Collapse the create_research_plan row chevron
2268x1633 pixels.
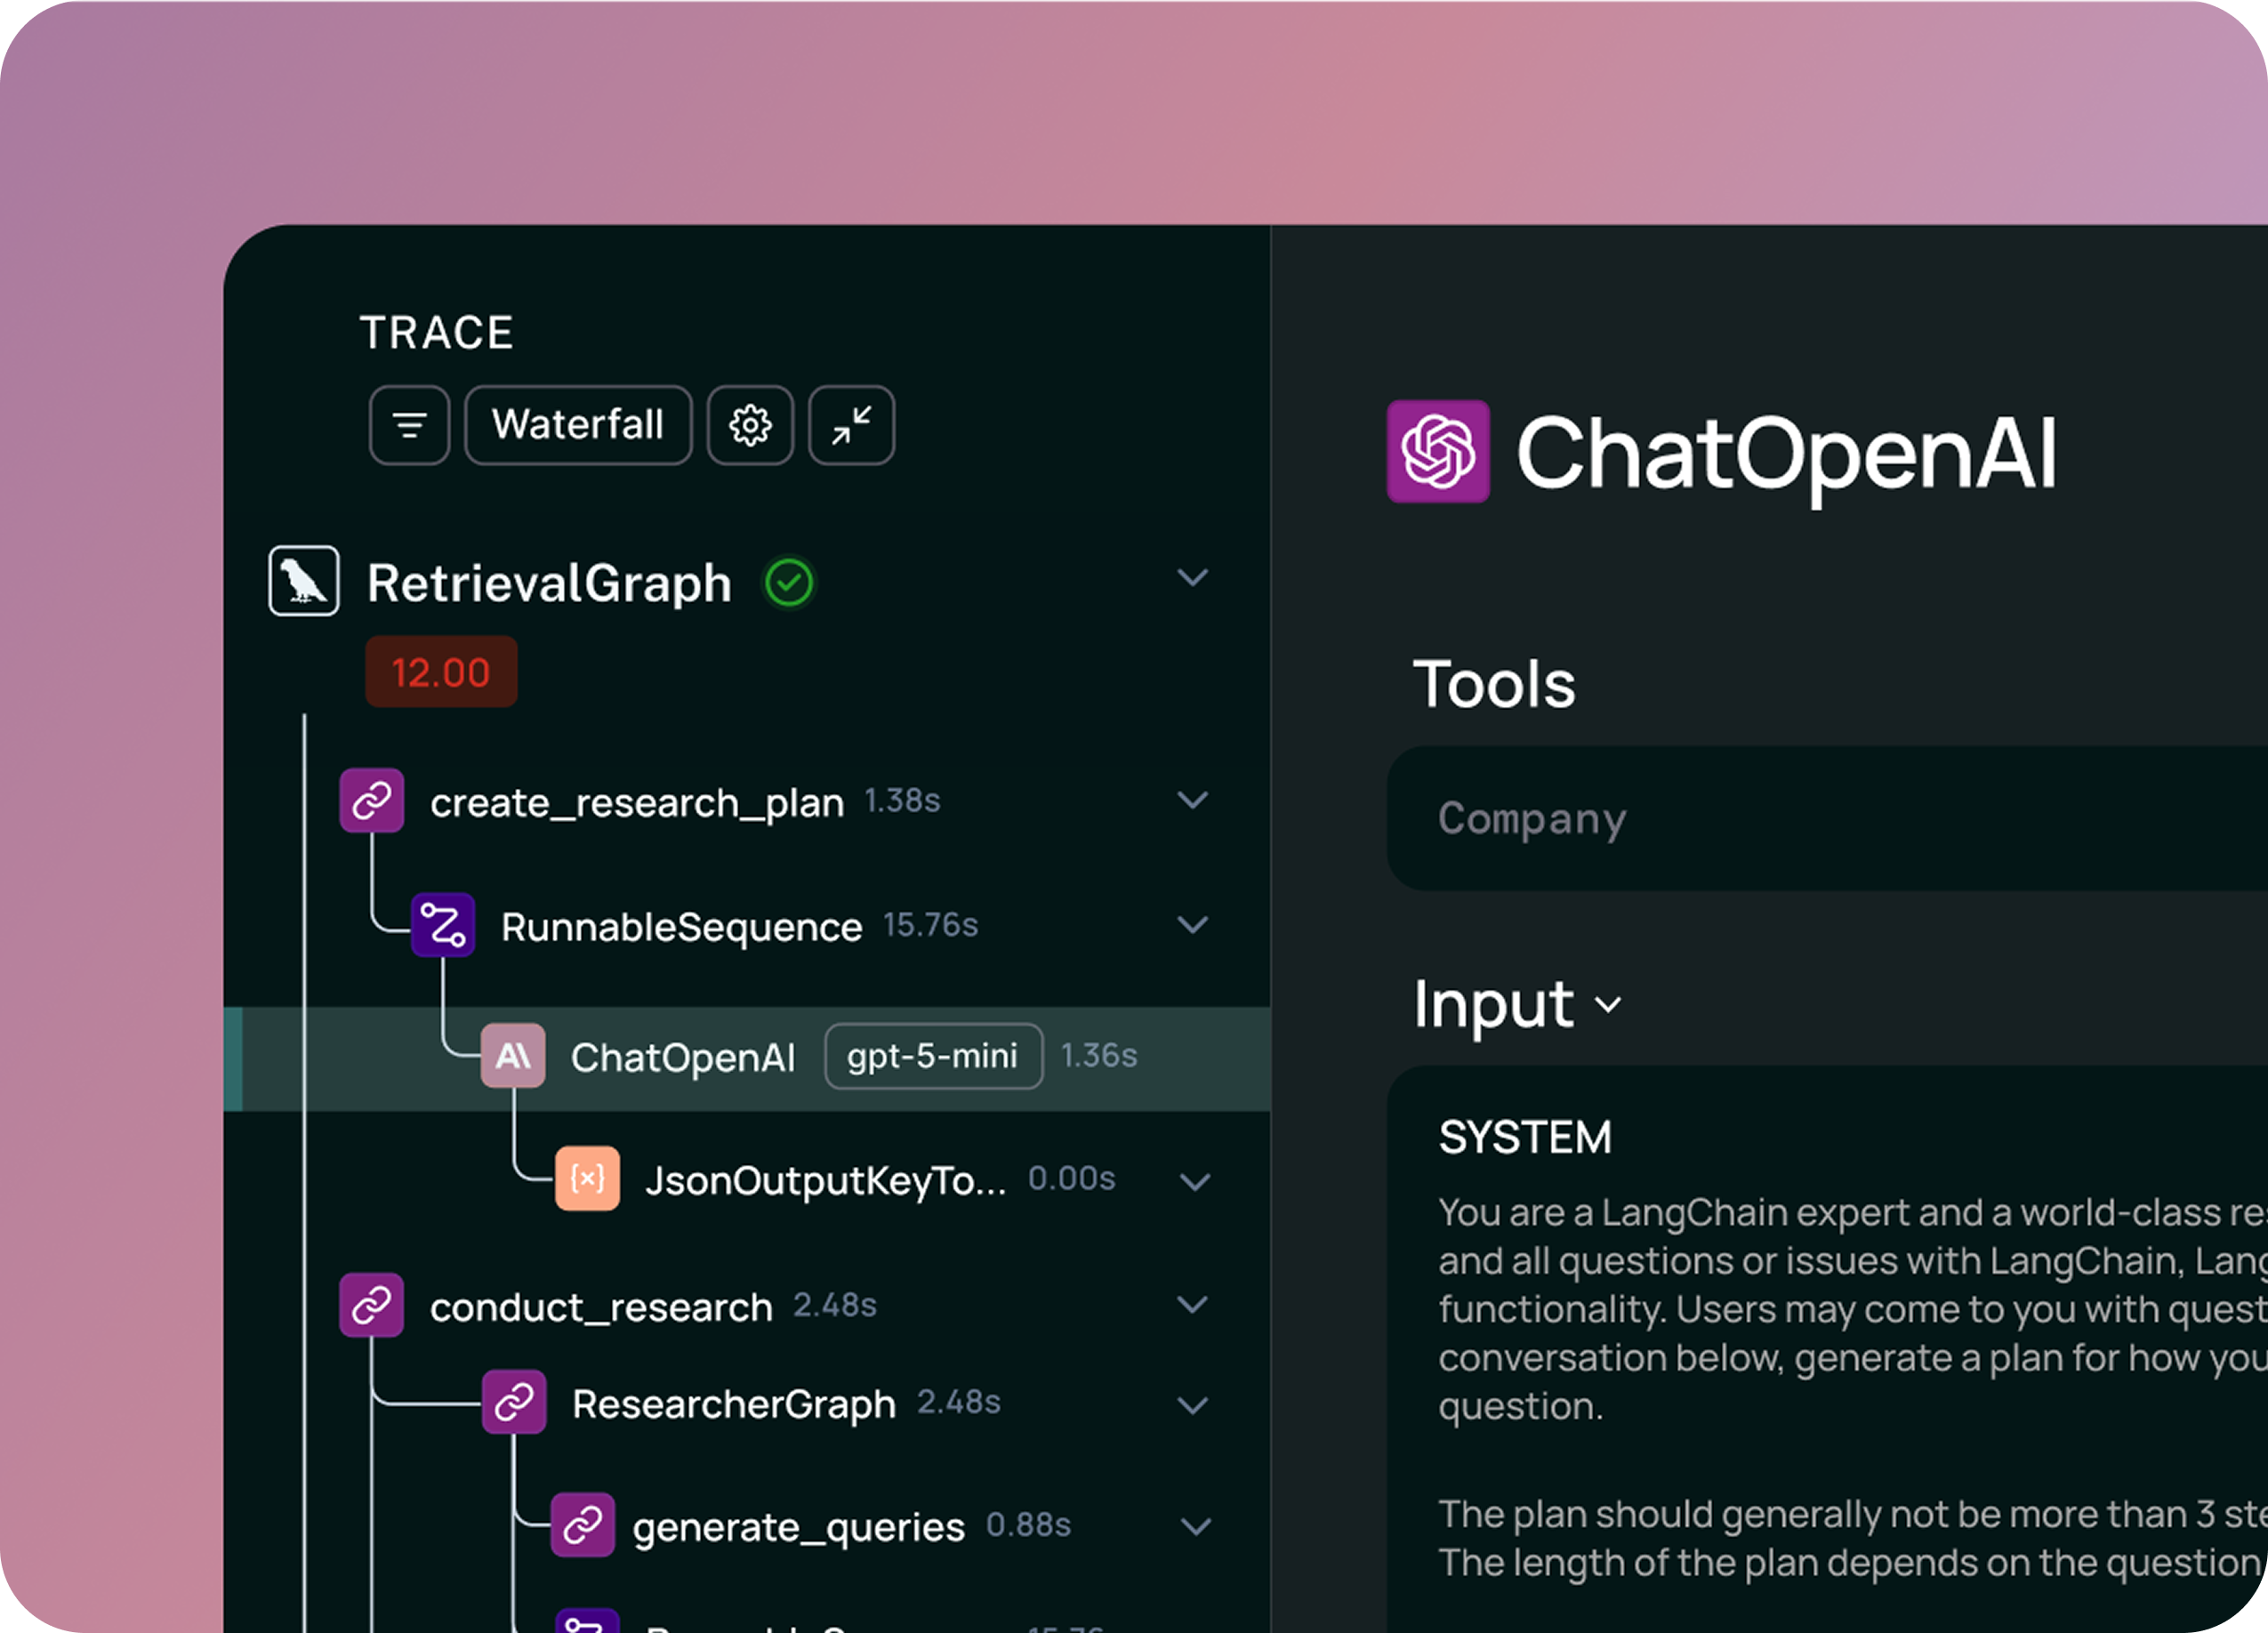(1192, 800)
